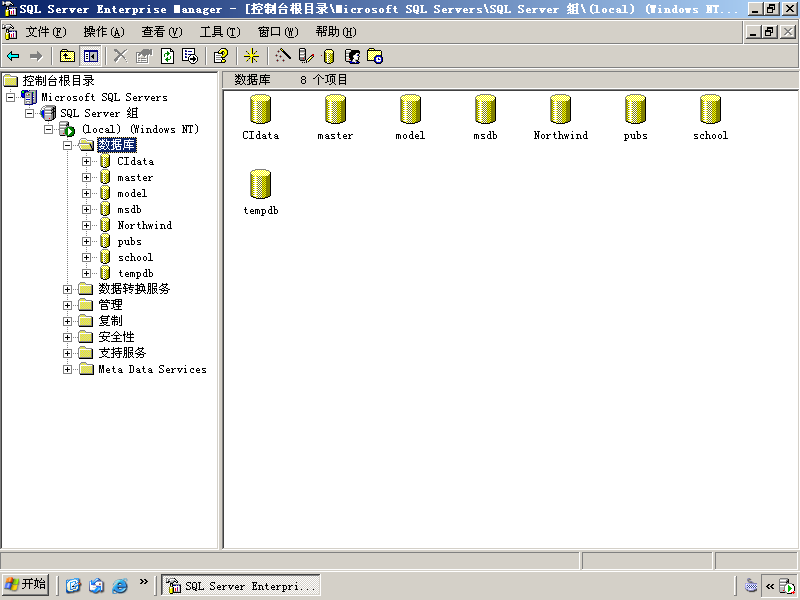This screenshot has height=600, width=800.
Task: Click the New Login person icon
Action: 352,56
